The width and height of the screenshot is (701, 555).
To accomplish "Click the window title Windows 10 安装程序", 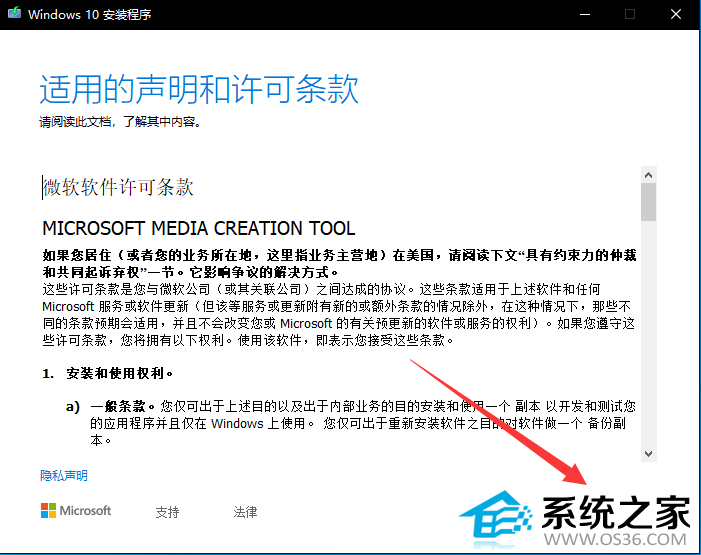I will point(89,15).
